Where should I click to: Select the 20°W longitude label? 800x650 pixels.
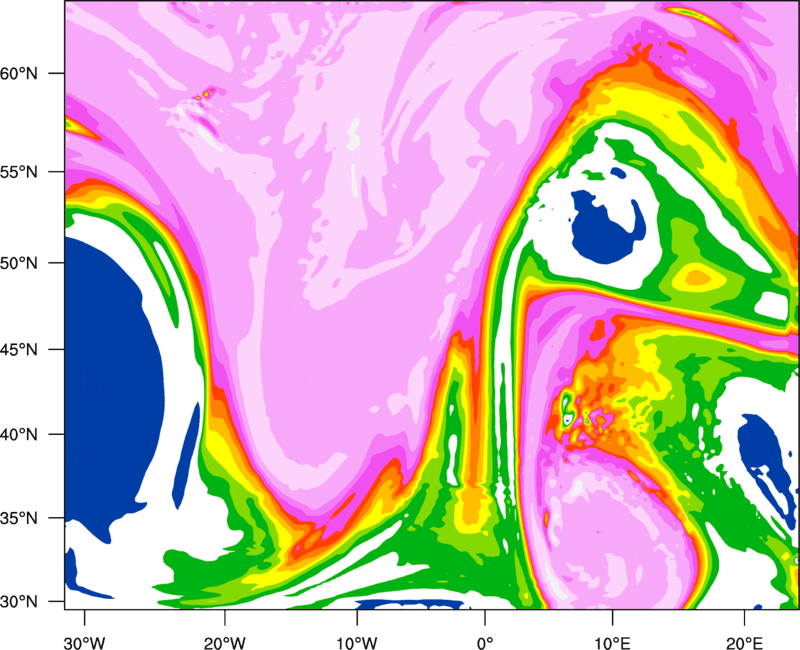tap(225, 643)
